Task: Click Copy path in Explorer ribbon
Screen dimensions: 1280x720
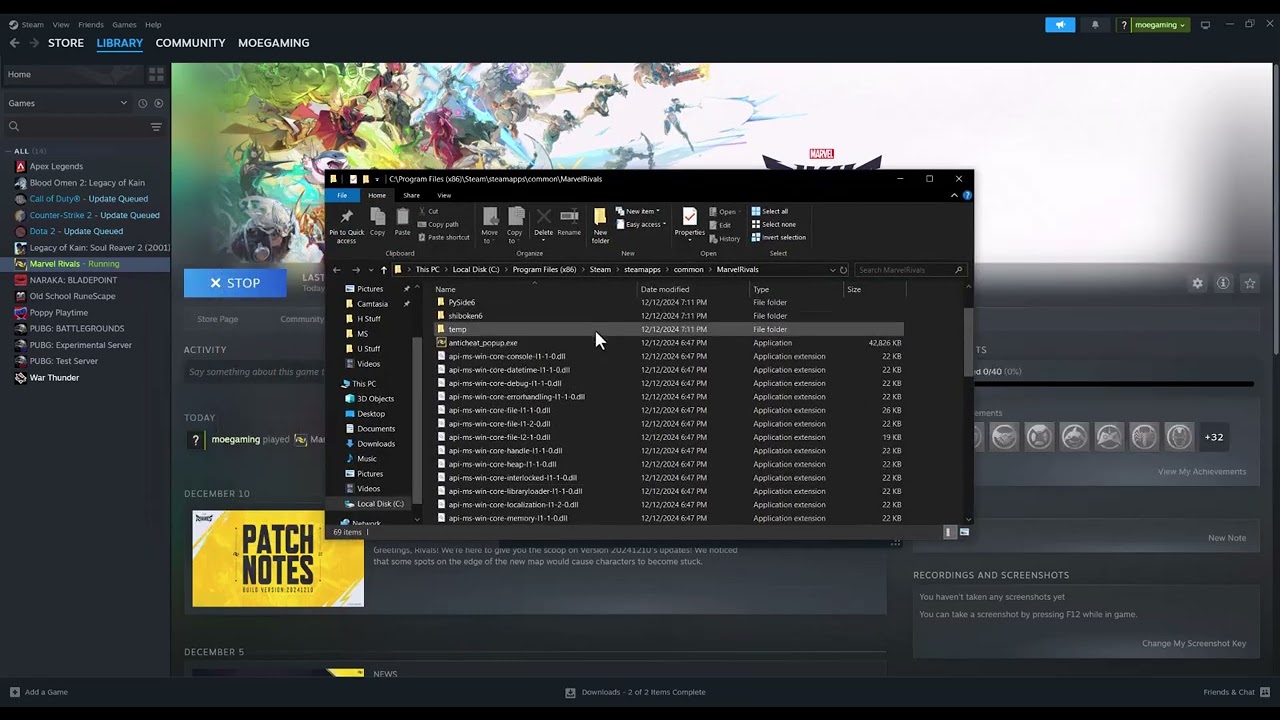Action: point(438,224)
